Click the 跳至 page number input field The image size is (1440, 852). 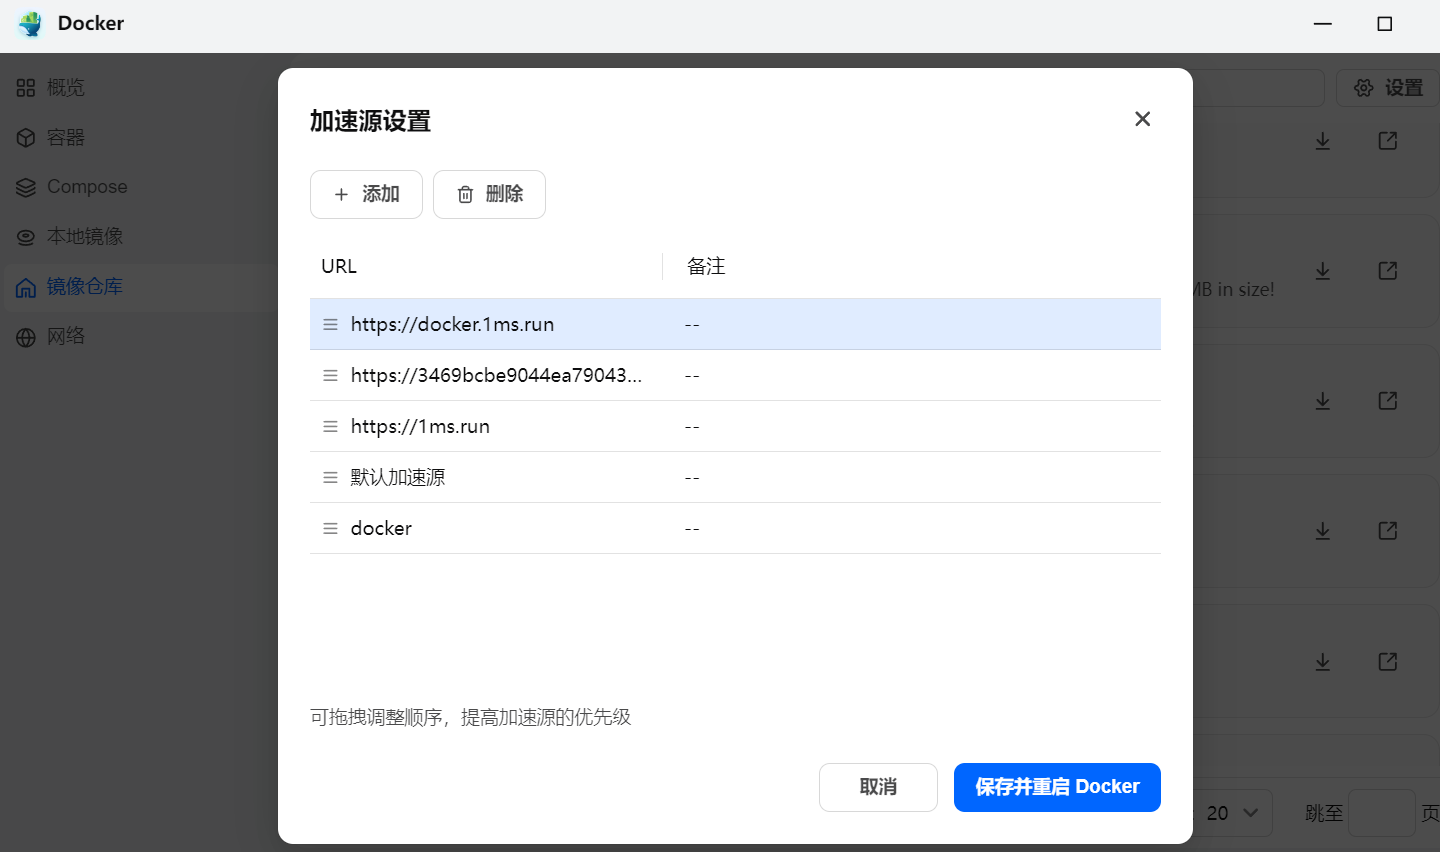1382,813
